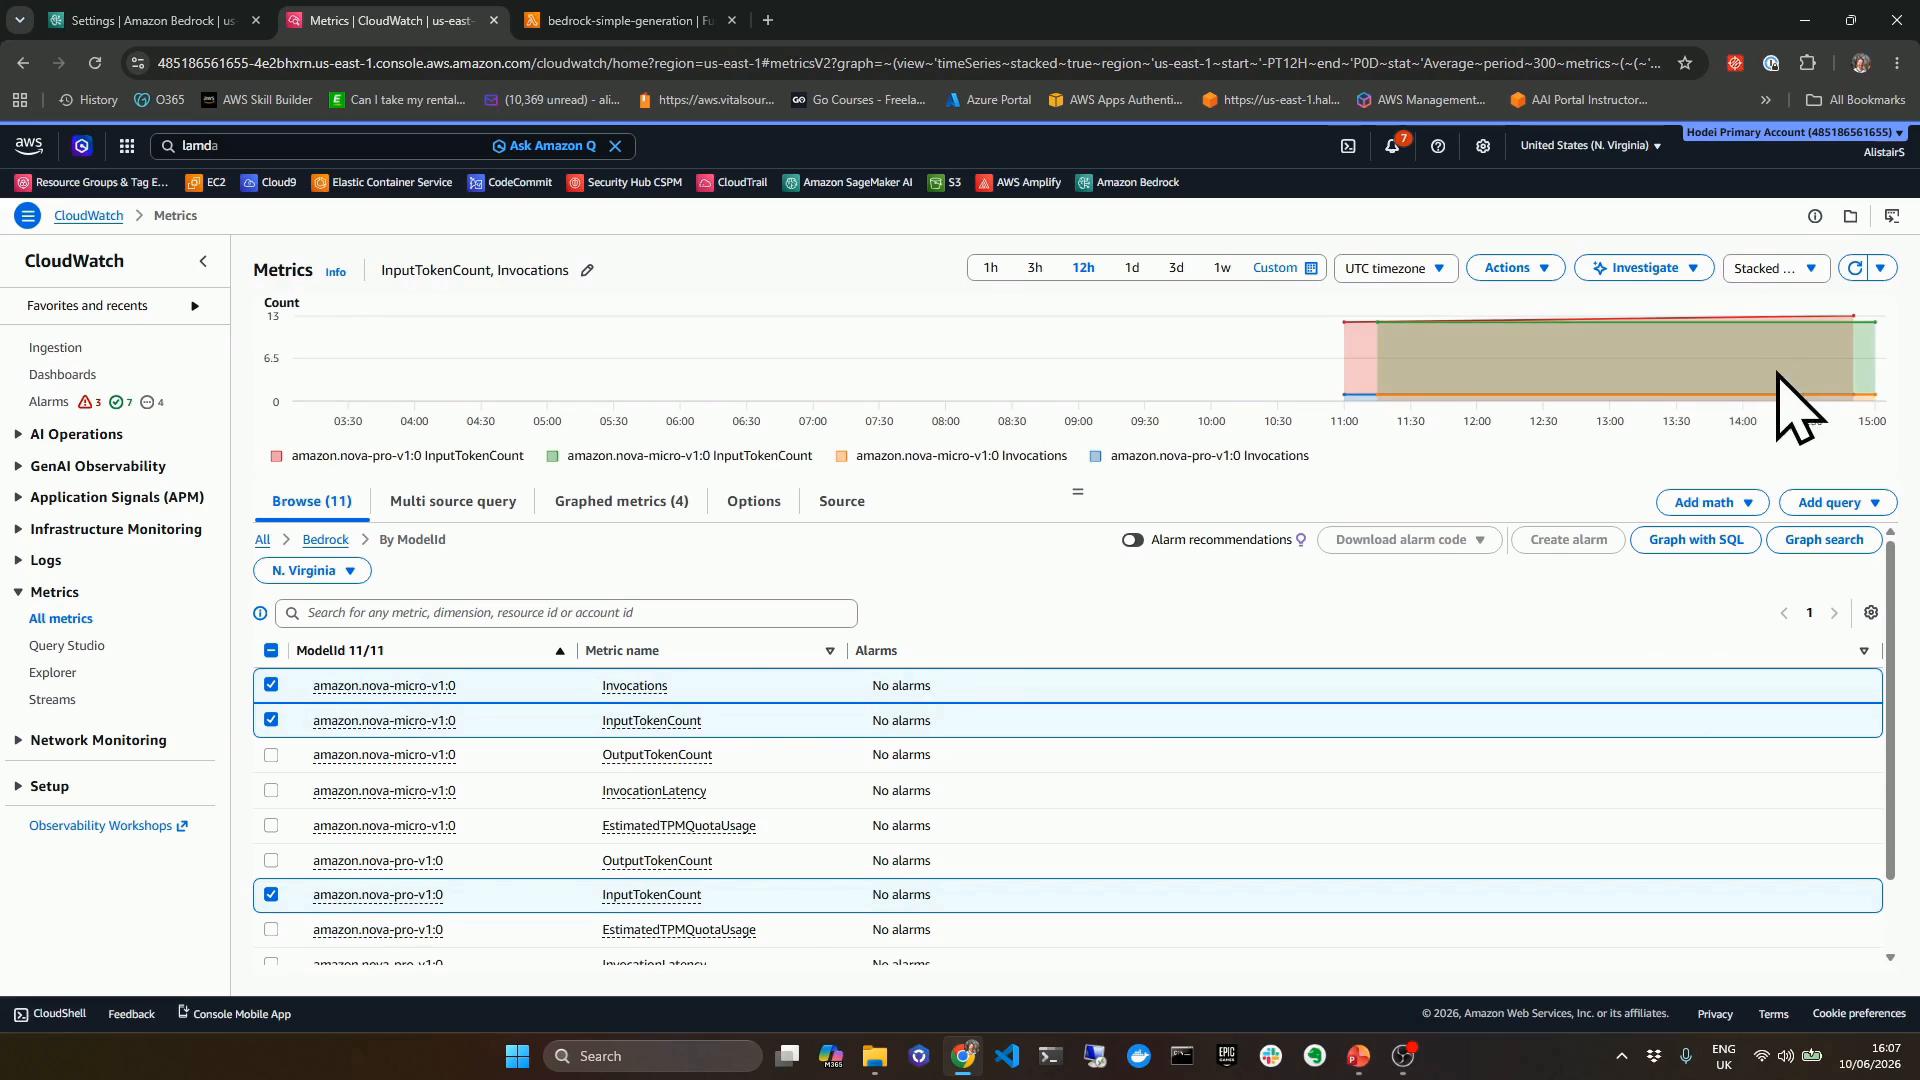The image size is (1920, 1080).
Task: Open the UTC timezone dropdown
Action: (x=1395, y=268)
